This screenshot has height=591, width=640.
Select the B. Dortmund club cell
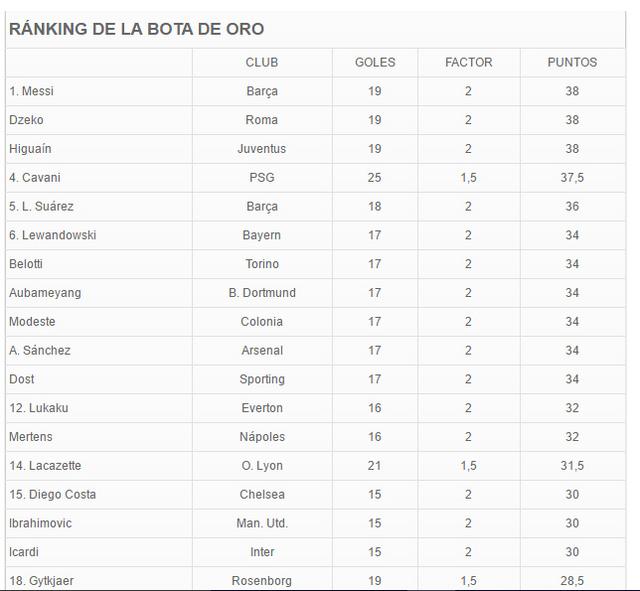click(x=262, y=293)
